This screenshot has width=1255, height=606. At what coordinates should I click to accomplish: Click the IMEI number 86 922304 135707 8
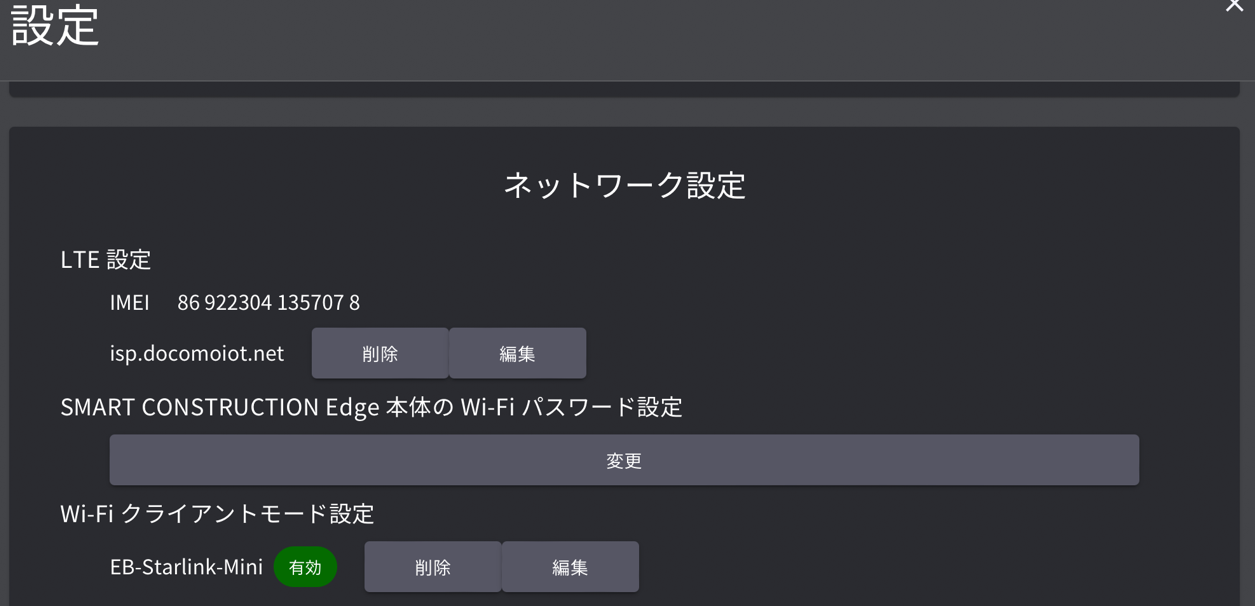[x=268, y=302]
